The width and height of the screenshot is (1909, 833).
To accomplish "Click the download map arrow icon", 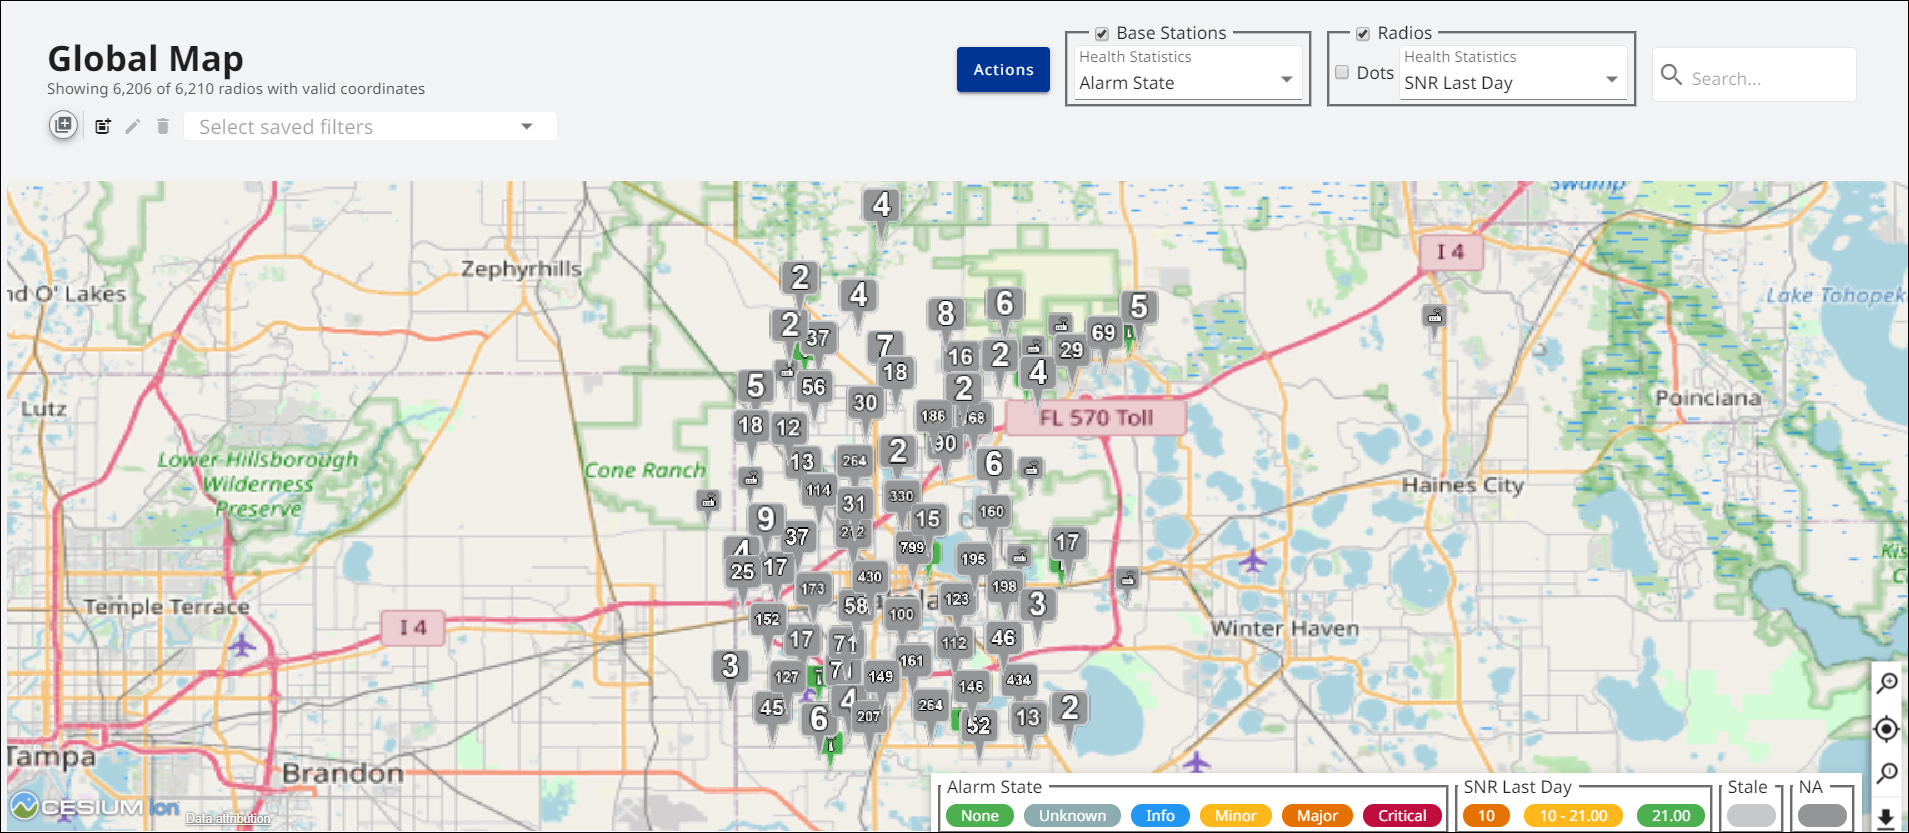I will click(1886, 818).
